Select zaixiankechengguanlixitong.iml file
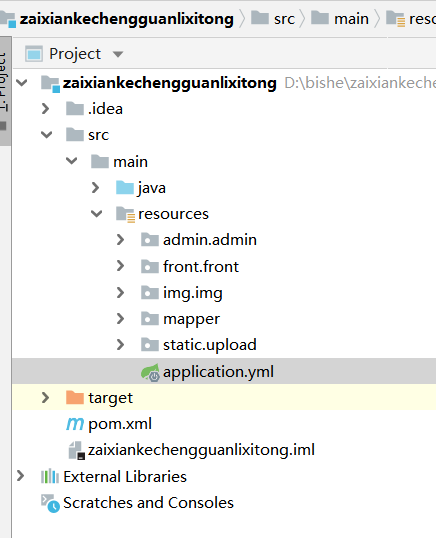Image resolution: width=436 pixels, height=538 pixels. 201,450
